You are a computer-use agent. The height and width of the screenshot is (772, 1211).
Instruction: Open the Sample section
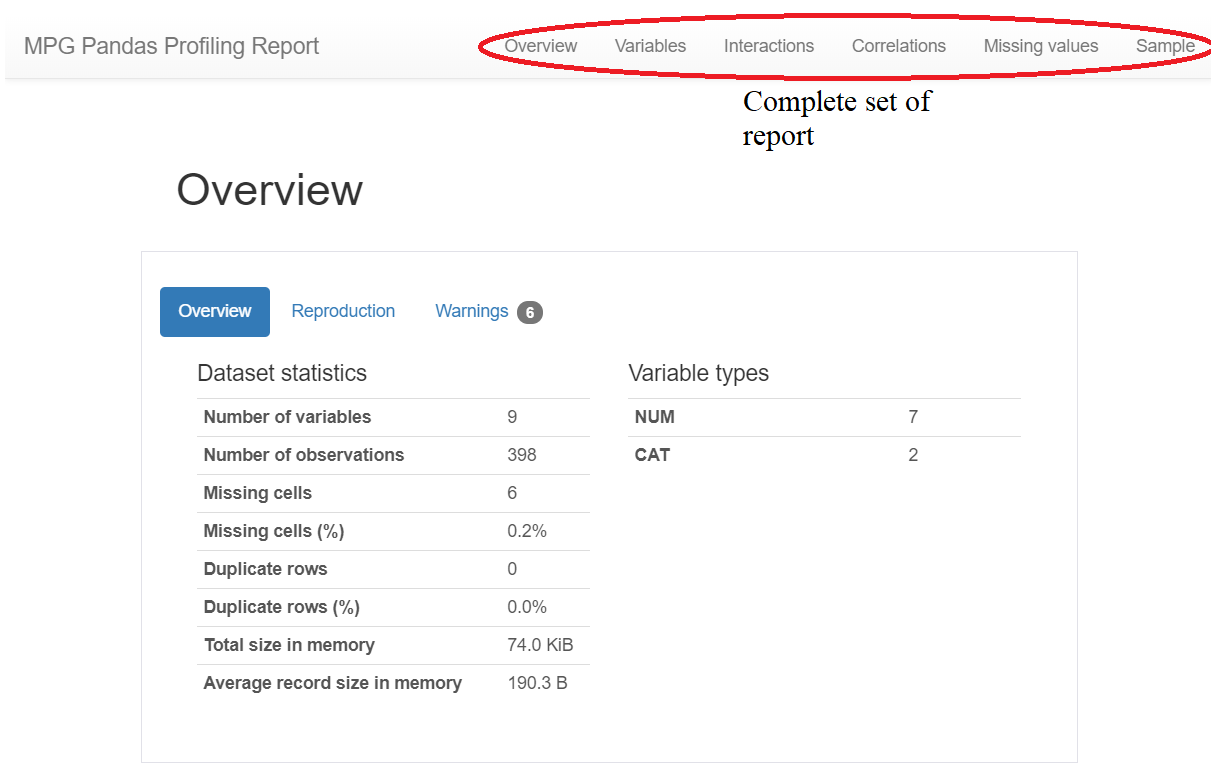(1164, 46)
